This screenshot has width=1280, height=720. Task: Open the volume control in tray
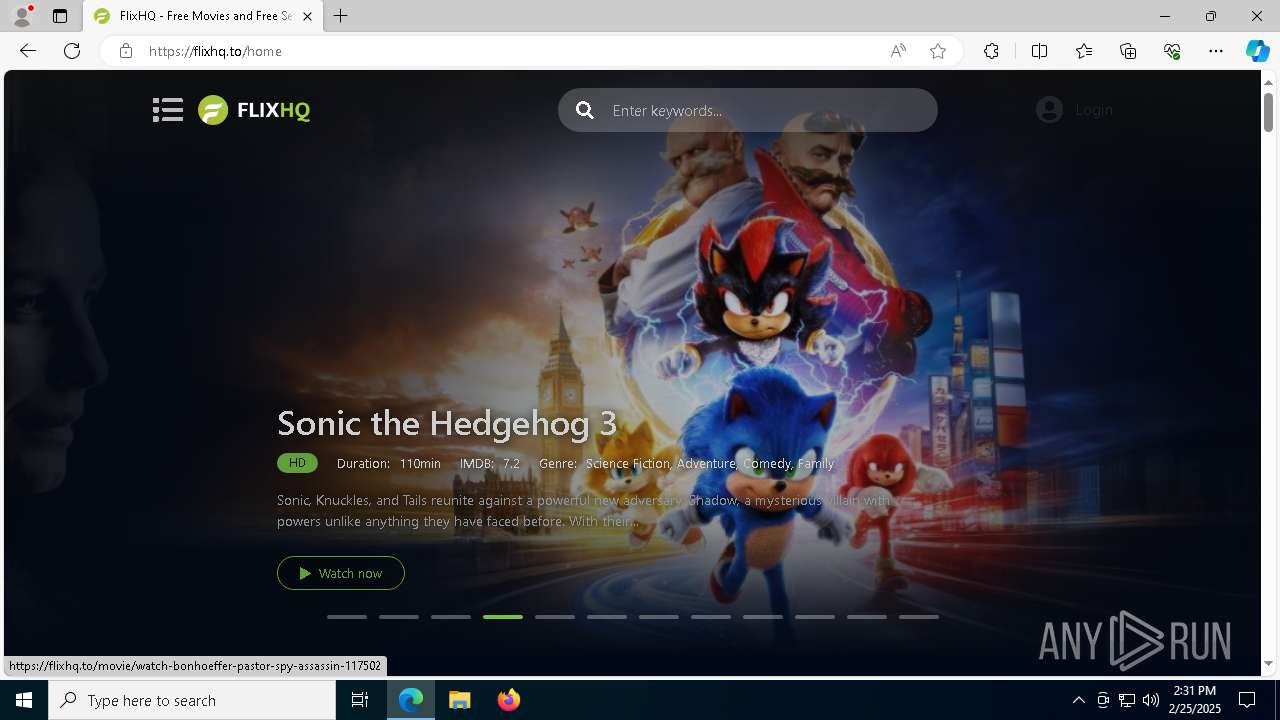coord(1151,700)
